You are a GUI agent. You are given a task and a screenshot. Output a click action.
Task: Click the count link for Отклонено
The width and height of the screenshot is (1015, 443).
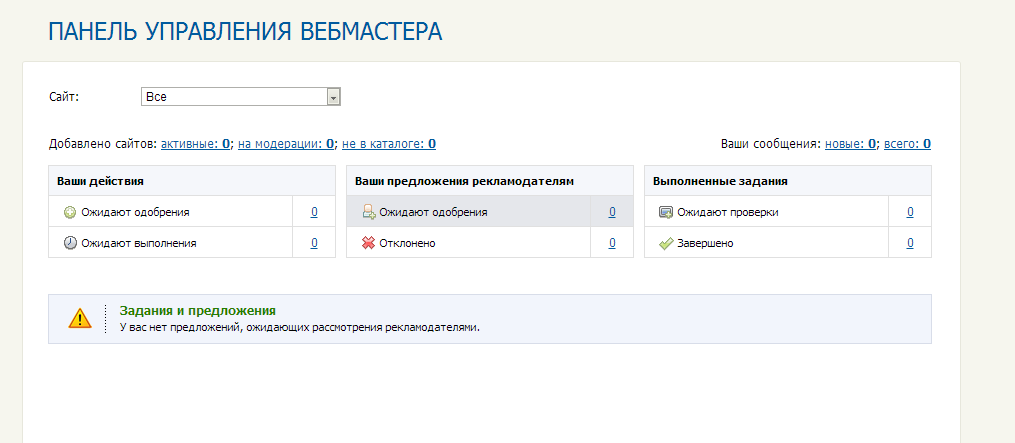coord(612,244)
